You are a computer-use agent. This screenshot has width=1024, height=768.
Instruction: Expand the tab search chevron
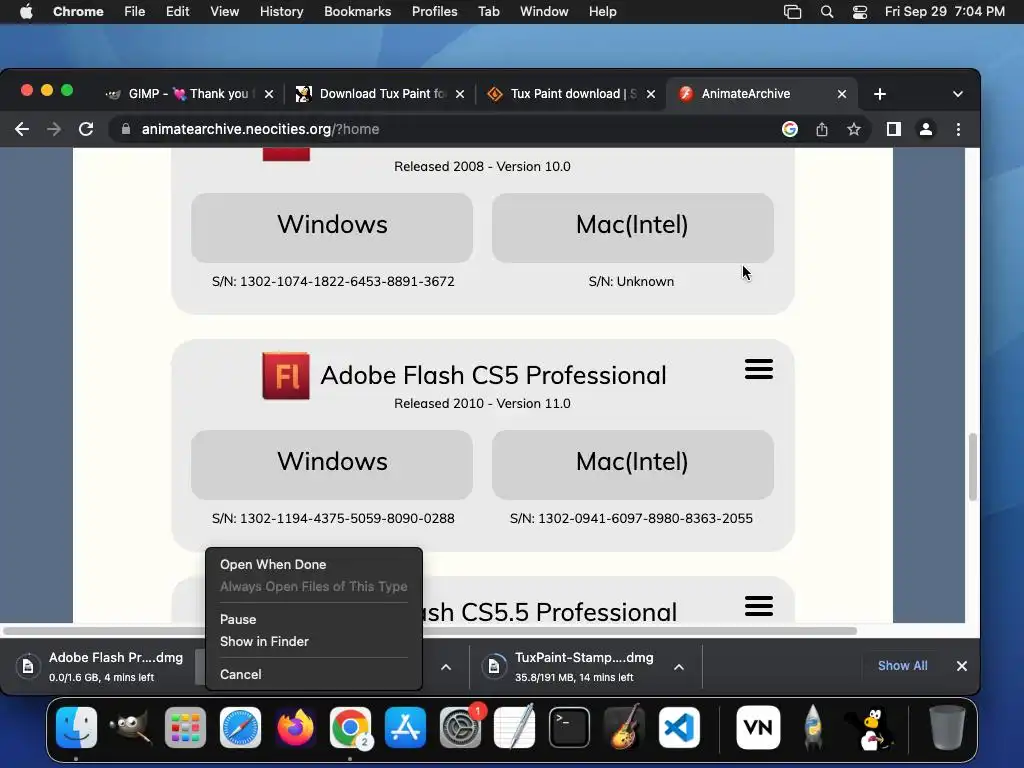pyautogui.click(x=957, y=94)
